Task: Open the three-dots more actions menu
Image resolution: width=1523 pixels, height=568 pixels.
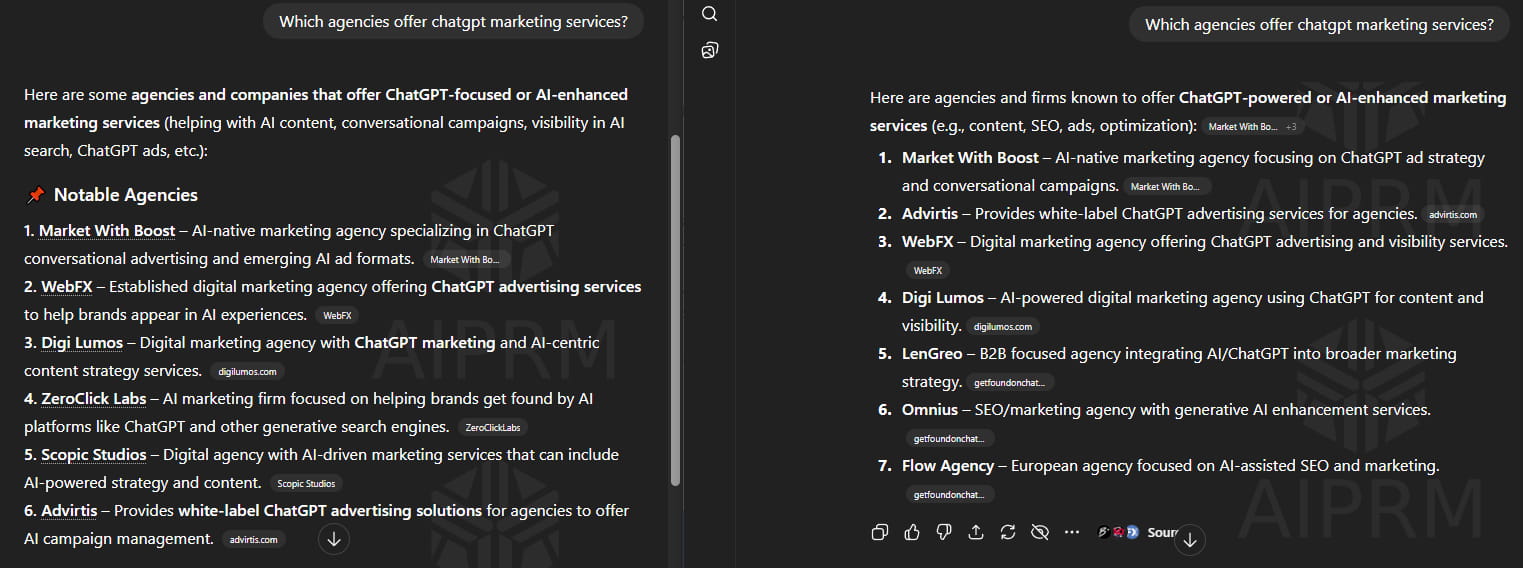Action: [1072, 532]
